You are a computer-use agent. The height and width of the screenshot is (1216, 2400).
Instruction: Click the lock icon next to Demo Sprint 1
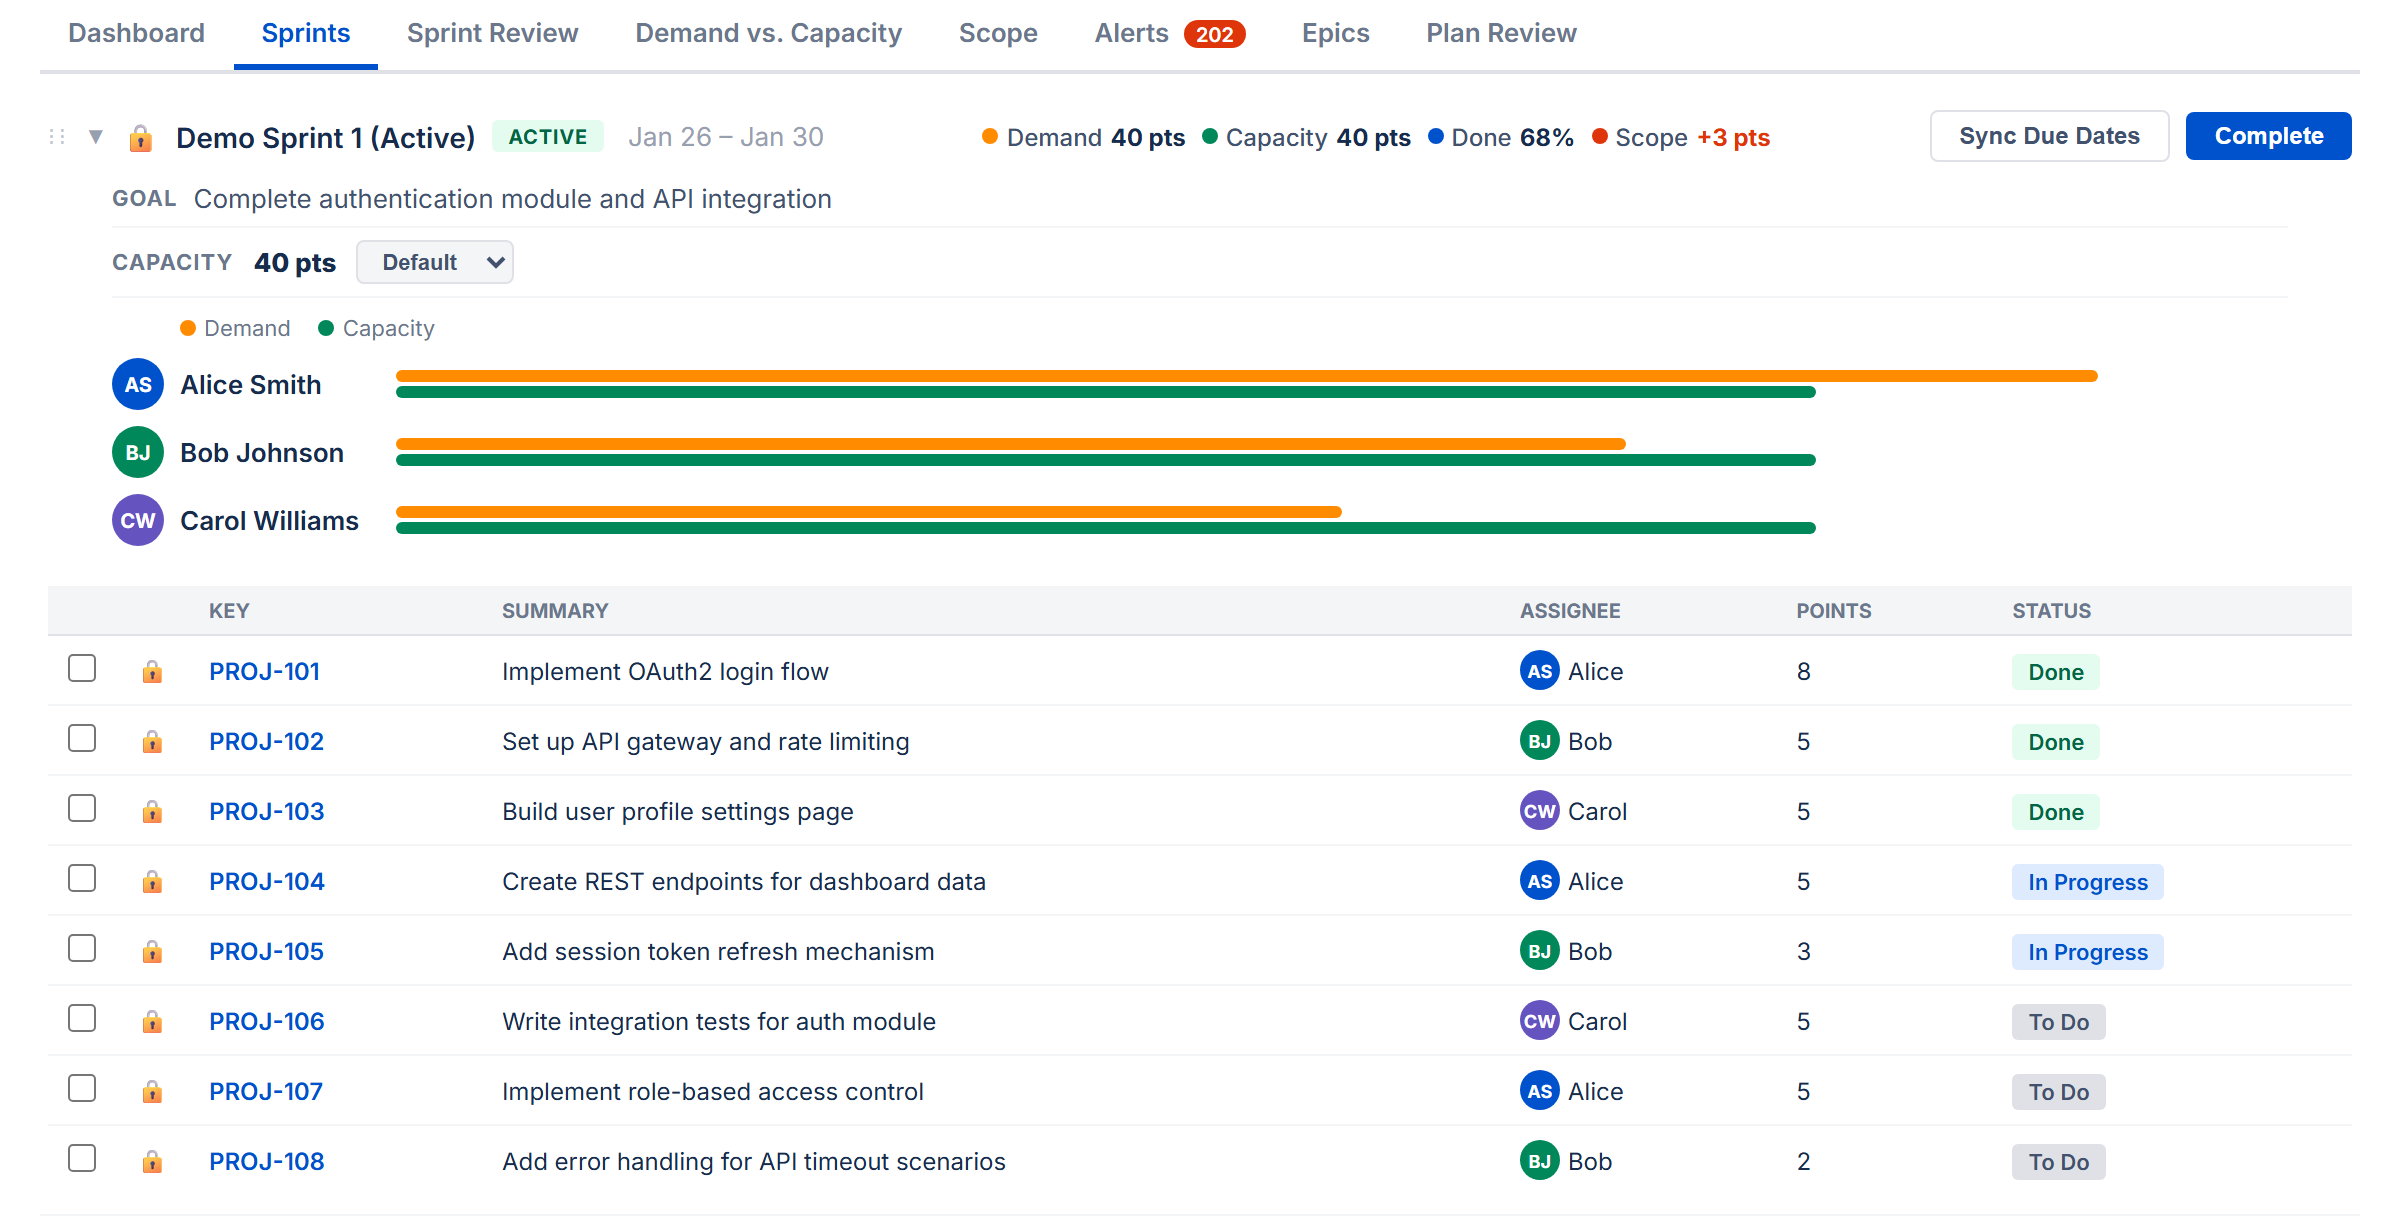(x=141, y=137)
